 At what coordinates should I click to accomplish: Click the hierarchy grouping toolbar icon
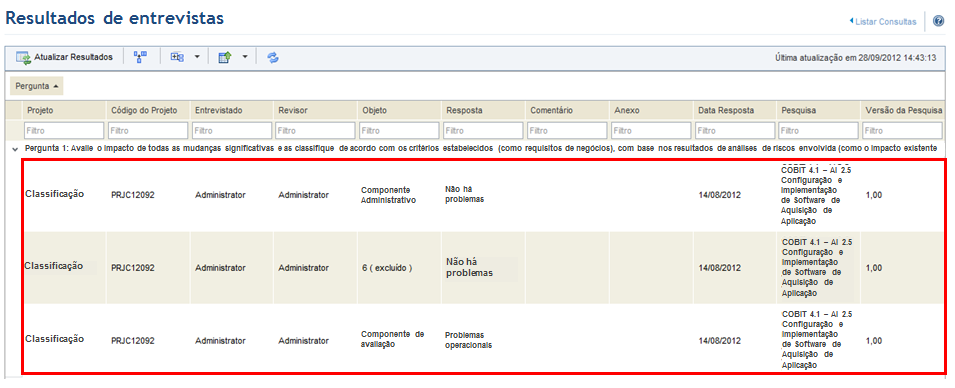pyautogui.click(x=141, y=57)
